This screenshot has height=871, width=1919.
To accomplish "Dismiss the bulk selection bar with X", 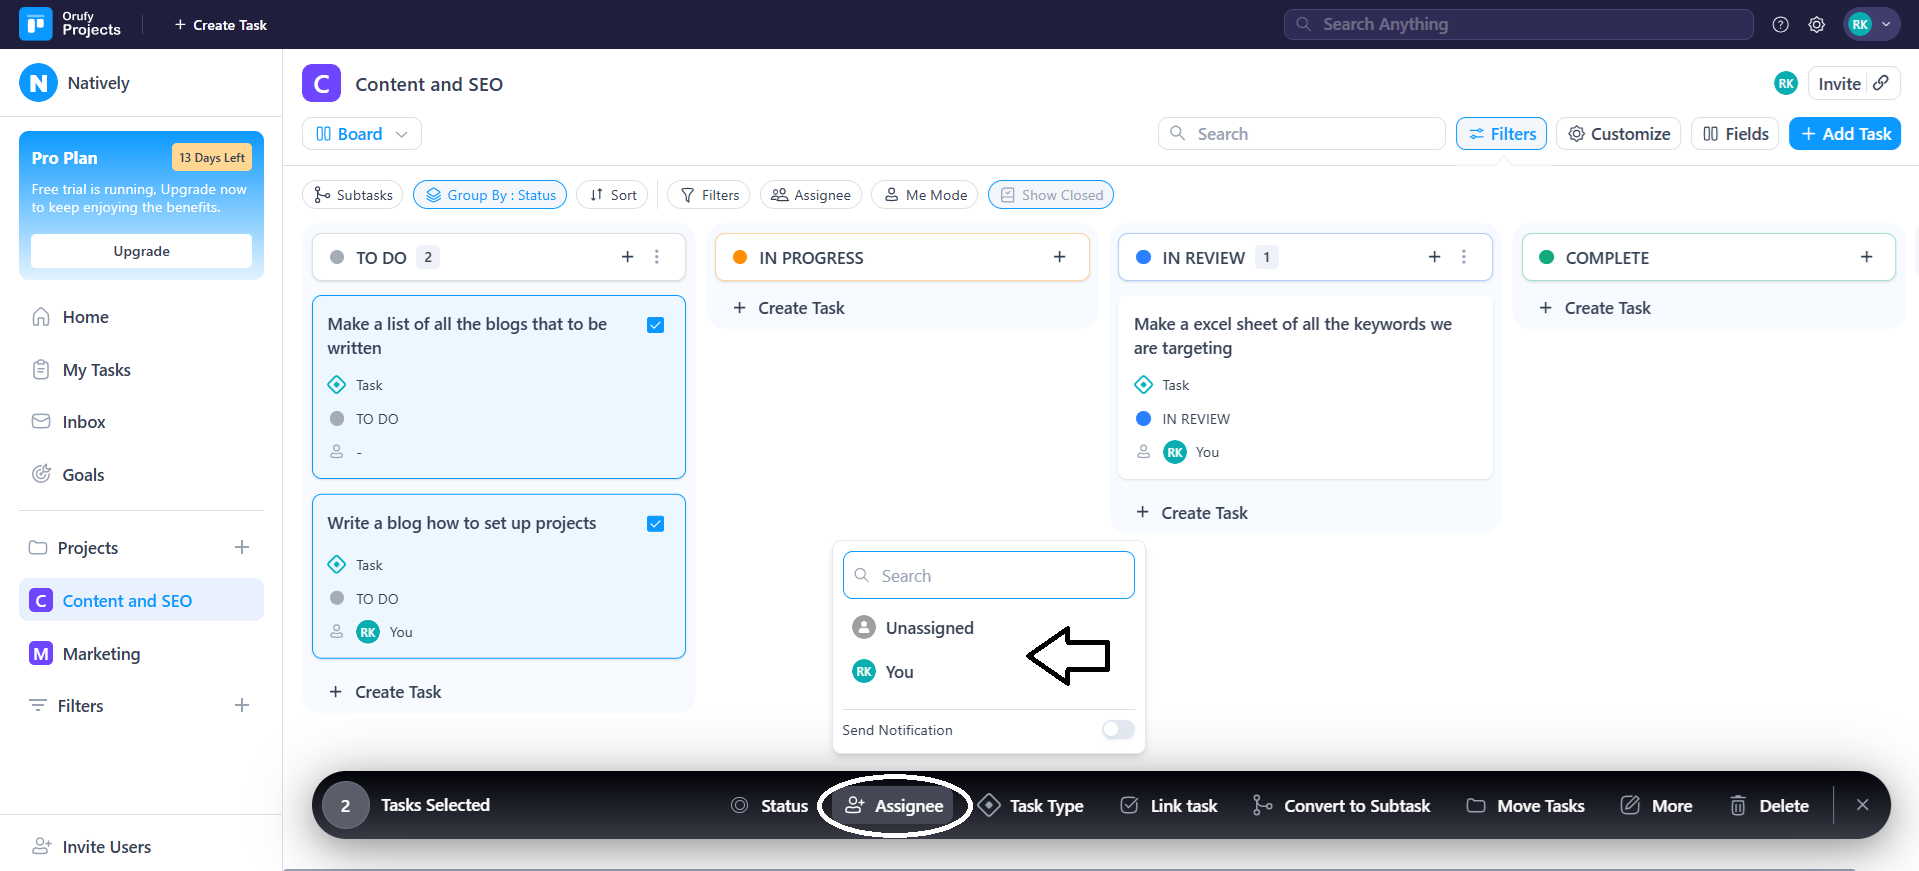I will [x=1862, y=805].
